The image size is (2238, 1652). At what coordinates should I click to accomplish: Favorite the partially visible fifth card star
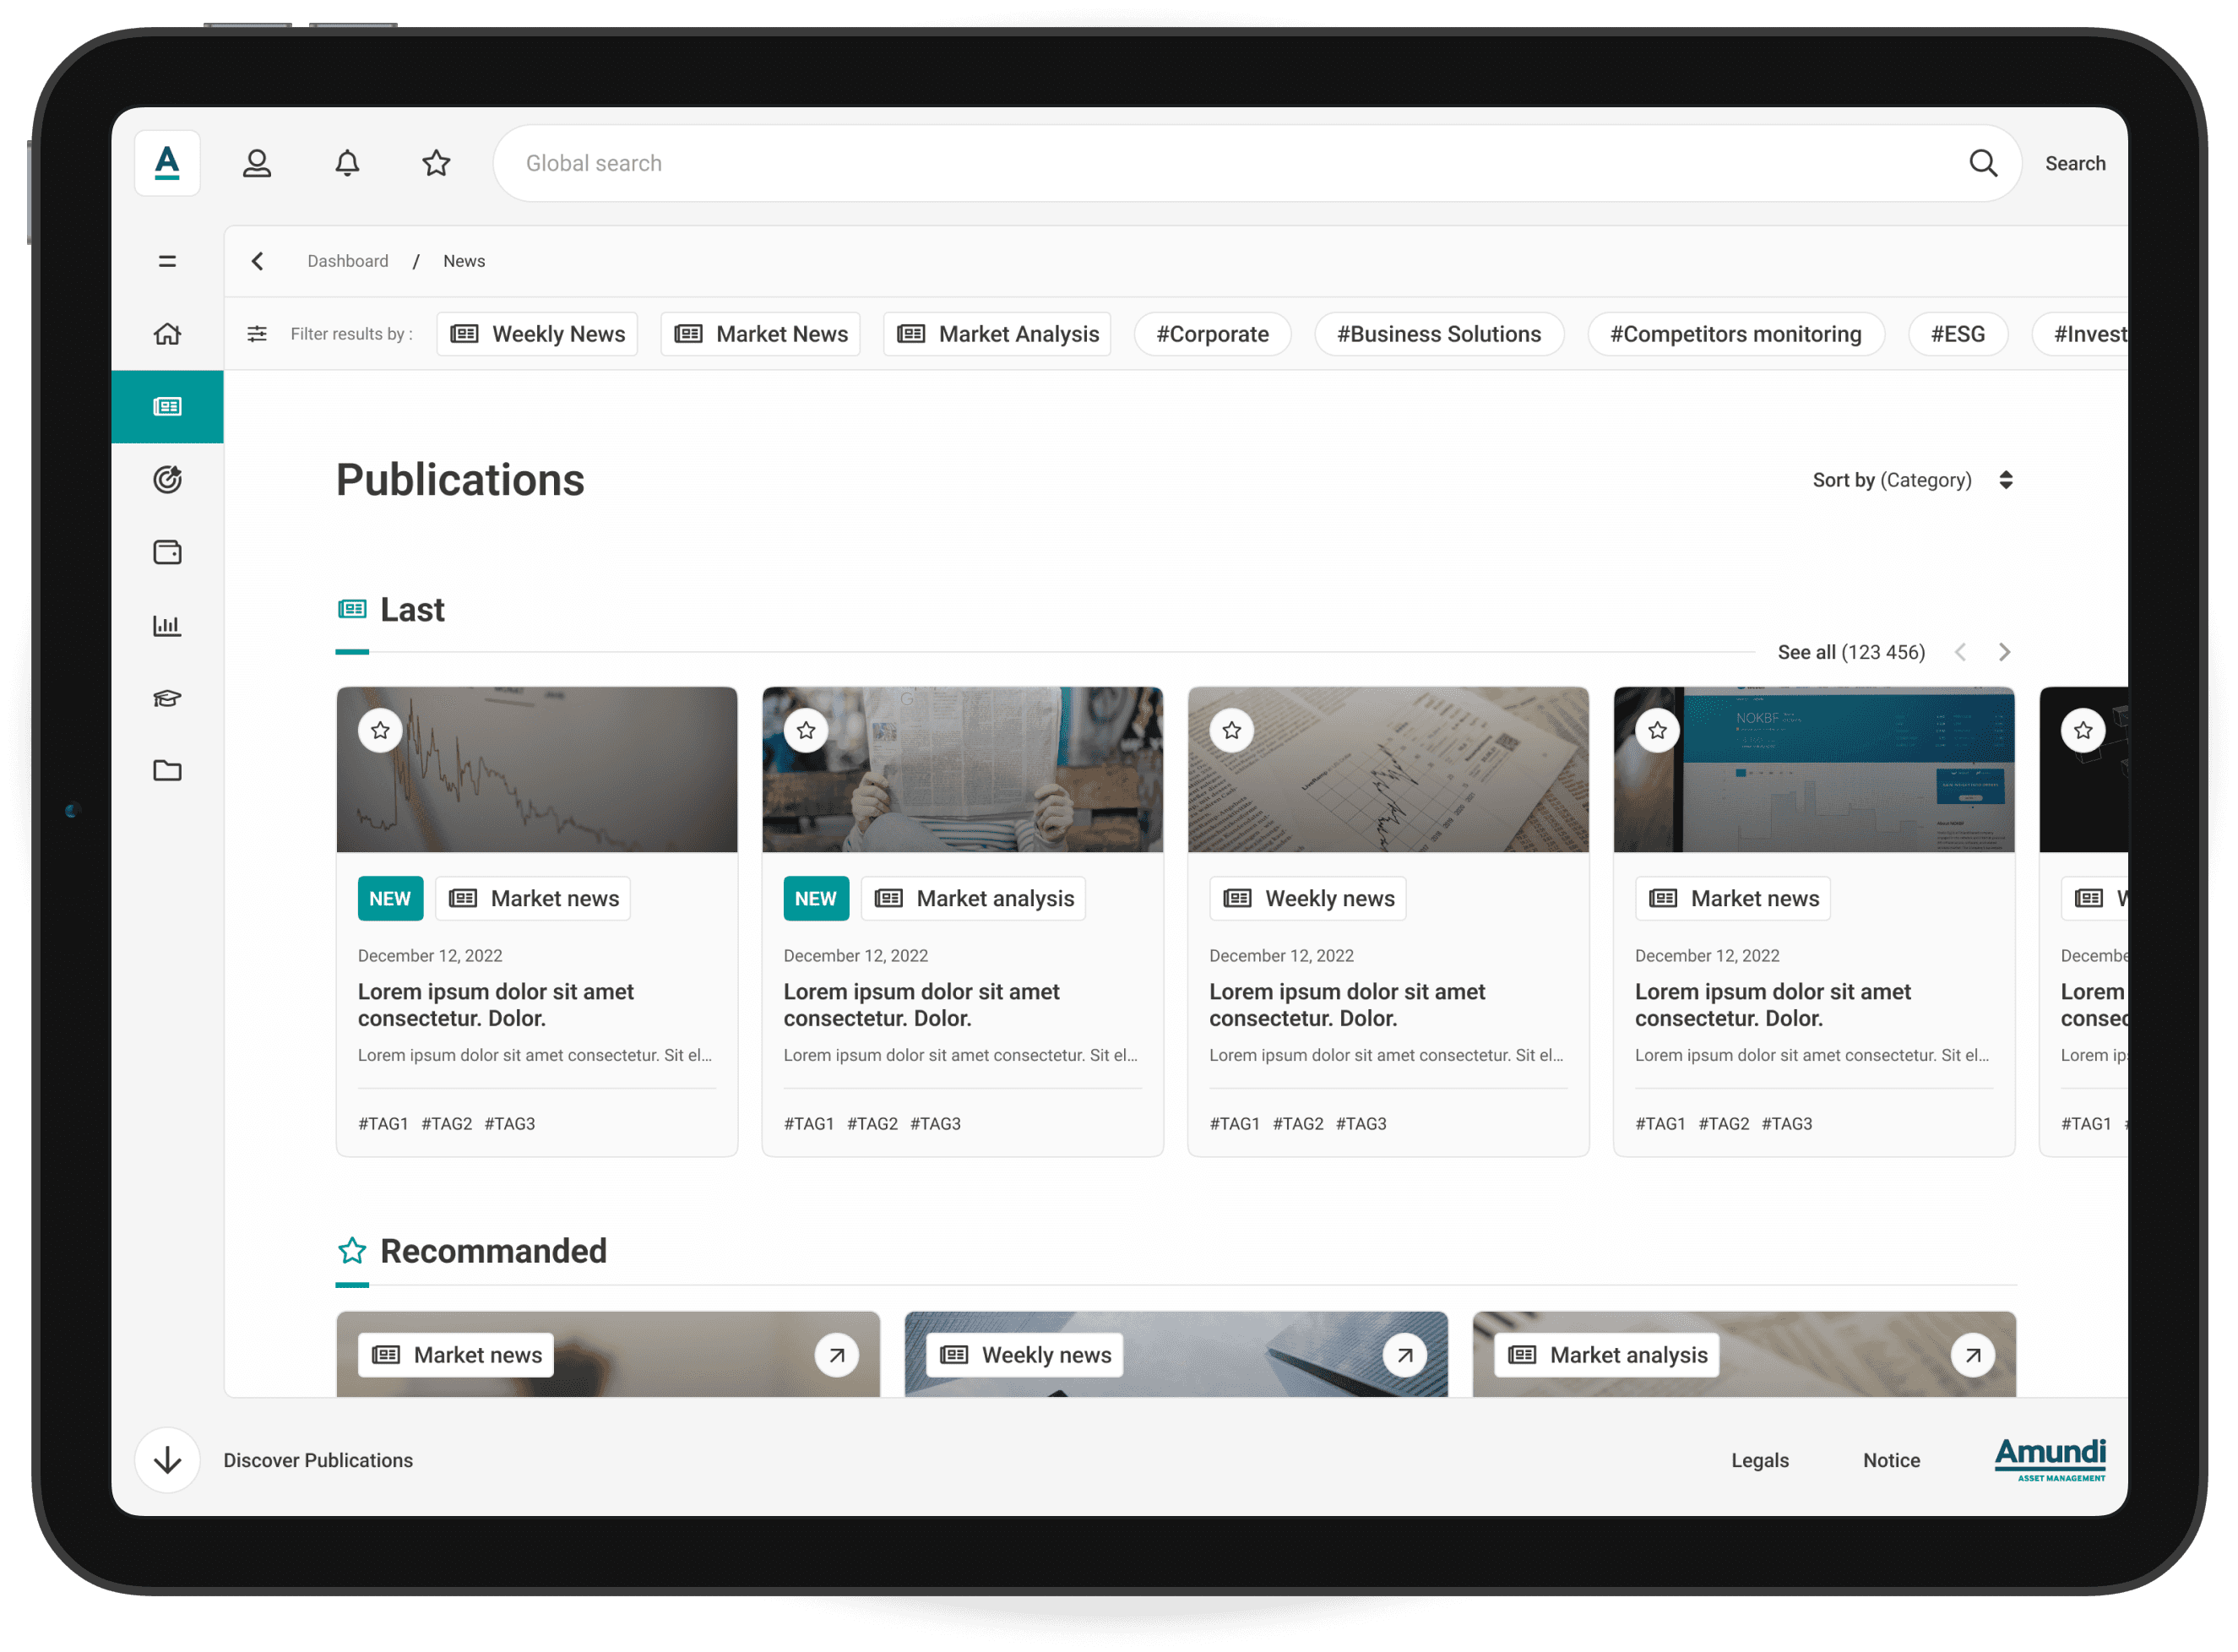pyautogui.click(x=2083, y=731)
